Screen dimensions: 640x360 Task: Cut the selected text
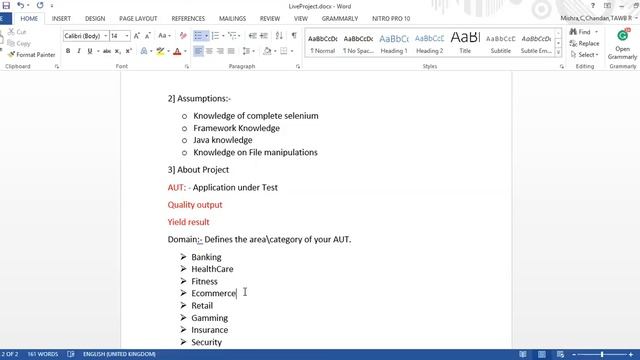point(17,32)
